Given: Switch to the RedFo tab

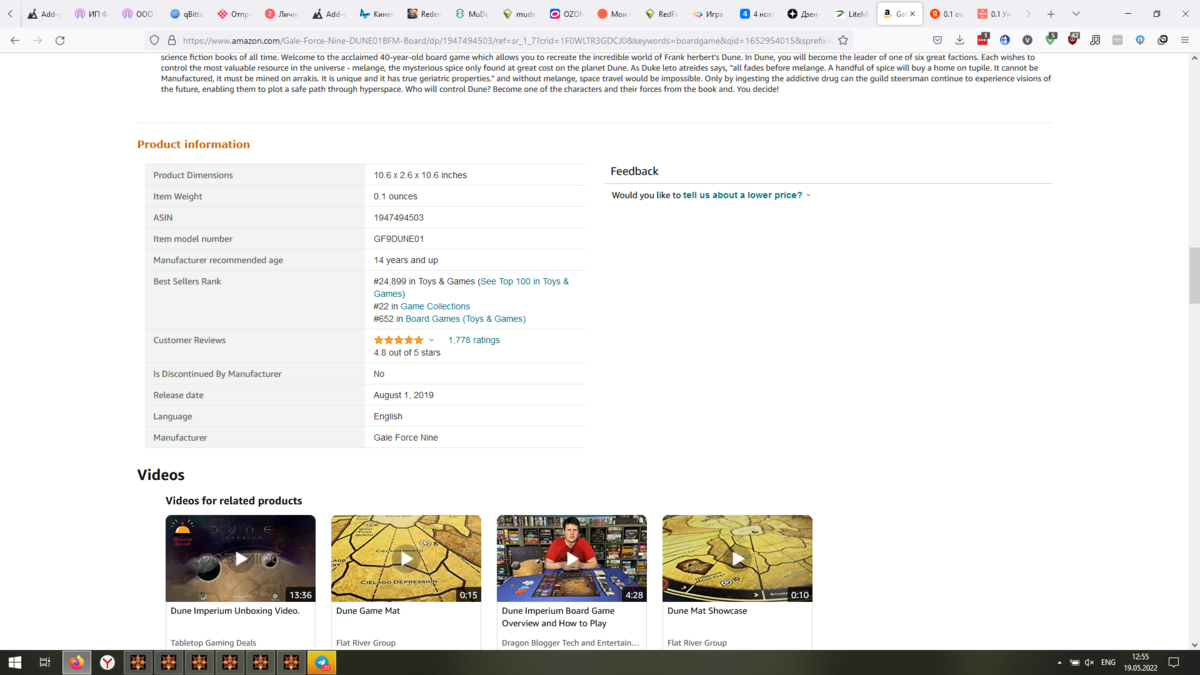Looking at the screenshot, I should click(x=662, y=14).
